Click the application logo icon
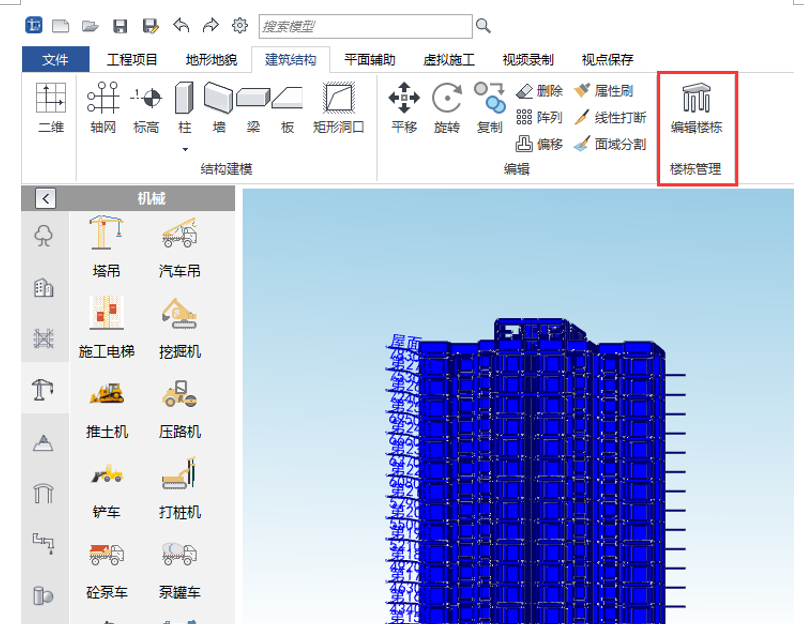Screen dimensions: 804x624 pyautogui.click(x=34, y=25)
